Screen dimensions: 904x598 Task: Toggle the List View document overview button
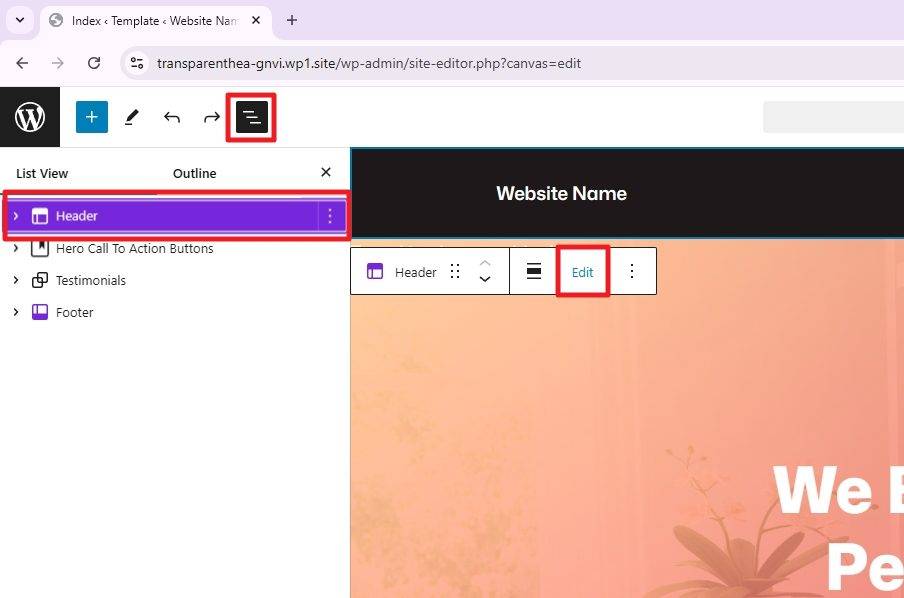252,118
